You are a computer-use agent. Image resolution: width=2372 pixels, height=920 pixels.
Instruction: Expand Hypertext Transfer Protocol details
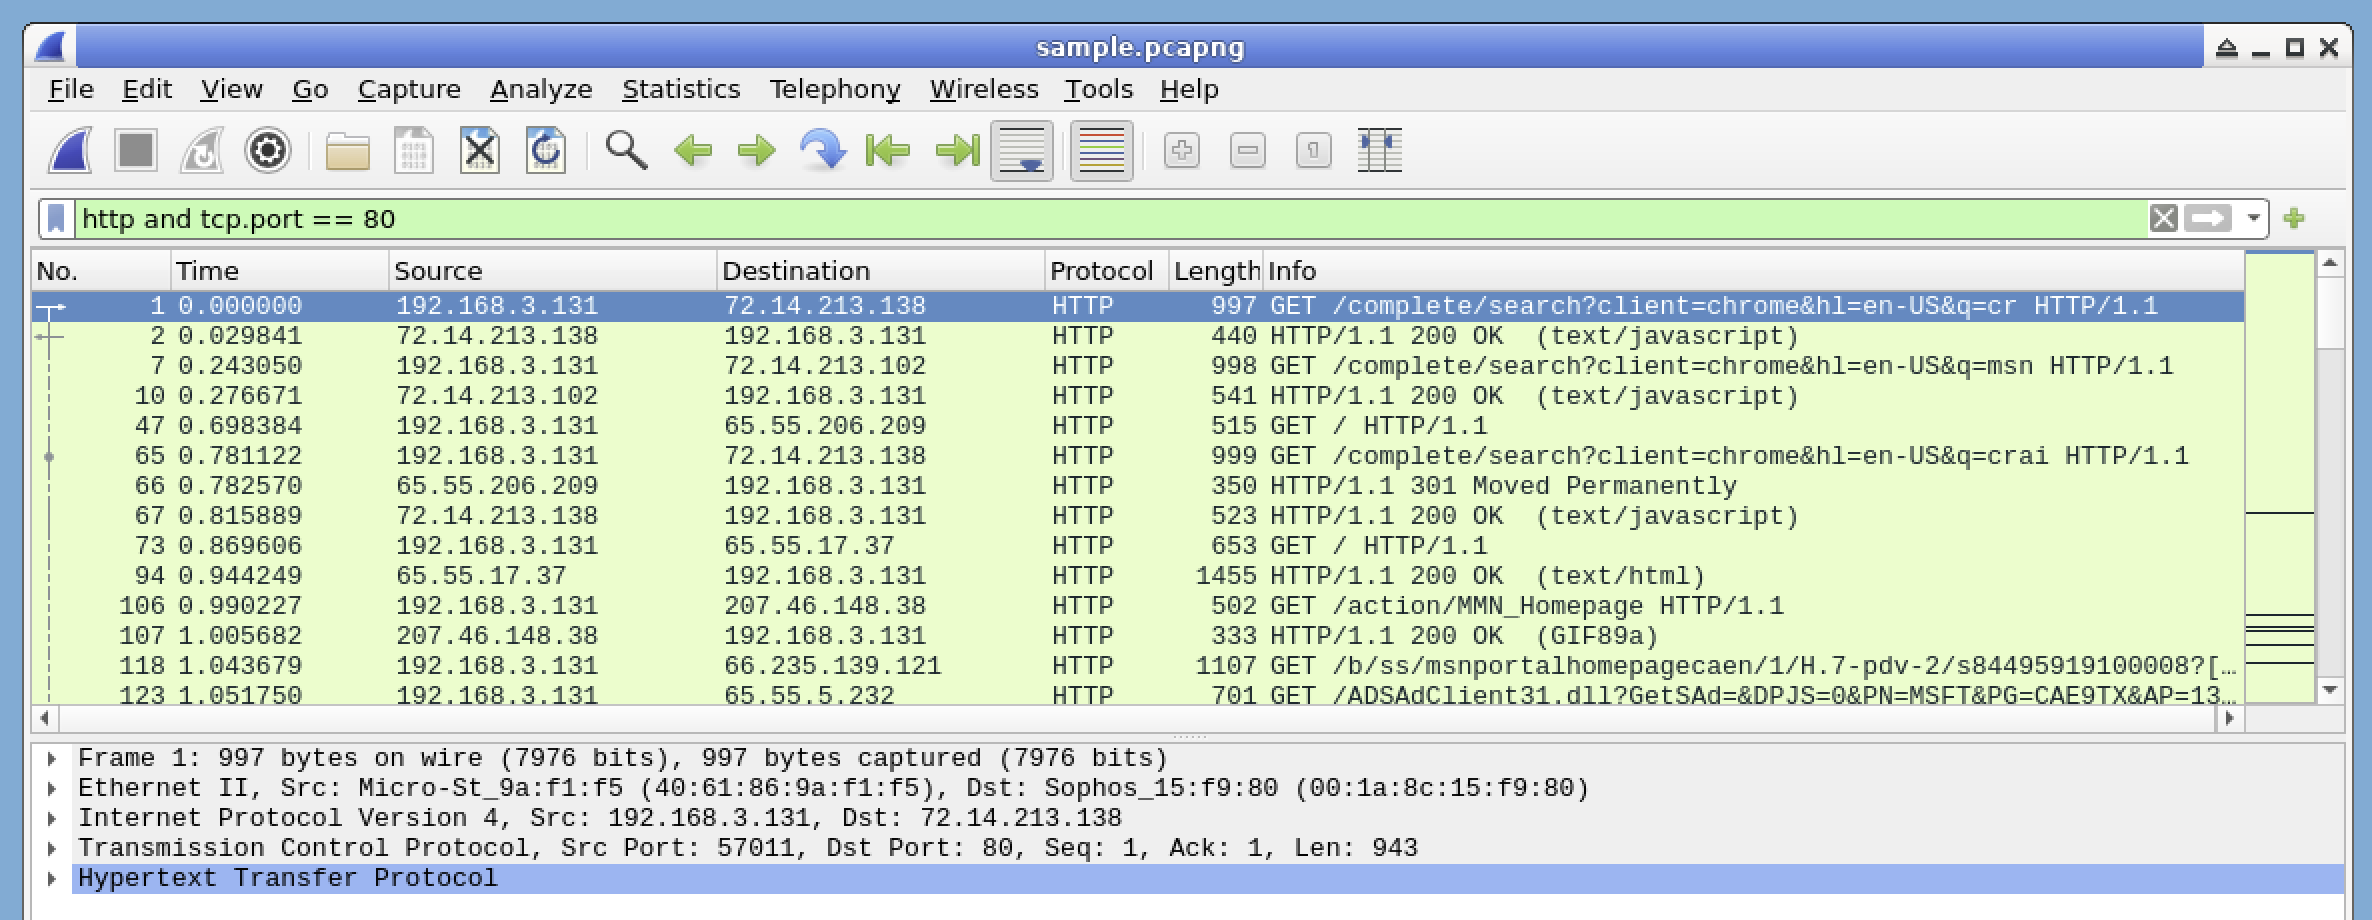(x=51, y=879)
